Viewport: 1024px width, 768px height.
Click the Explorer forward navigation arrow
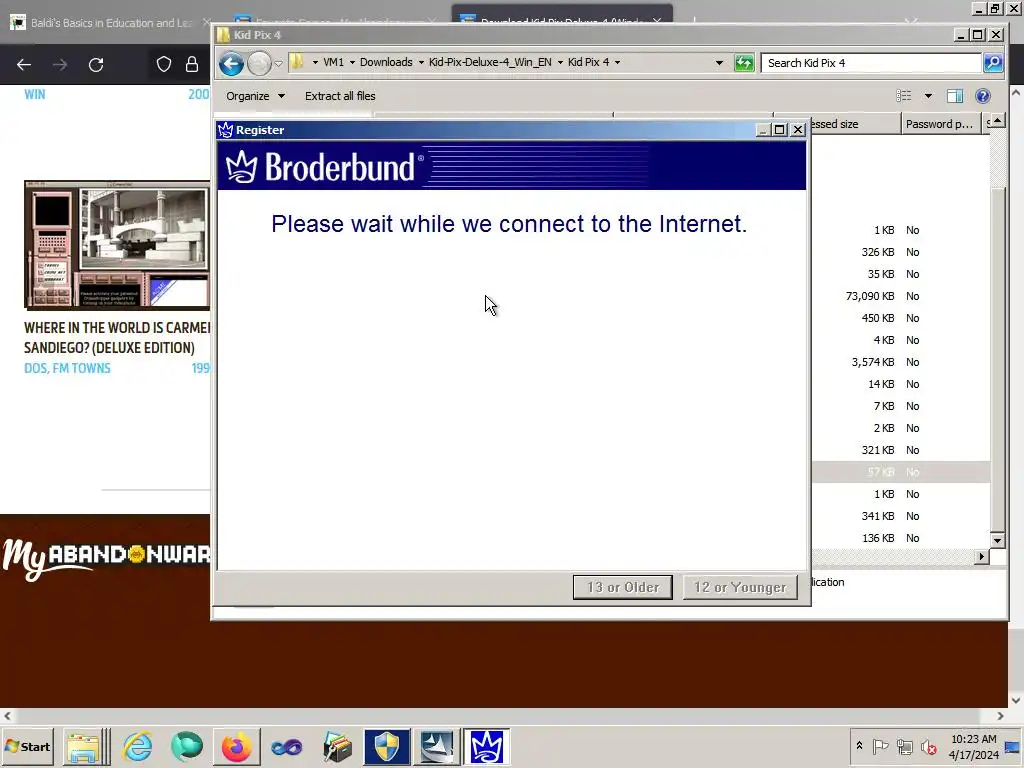(x=259, y=63)
